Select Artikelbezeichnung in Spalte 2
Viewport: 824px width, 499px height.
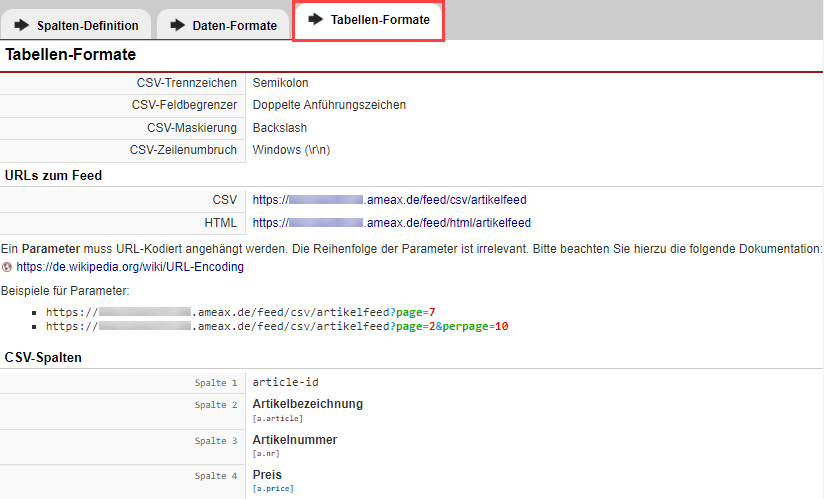point(307,404)
